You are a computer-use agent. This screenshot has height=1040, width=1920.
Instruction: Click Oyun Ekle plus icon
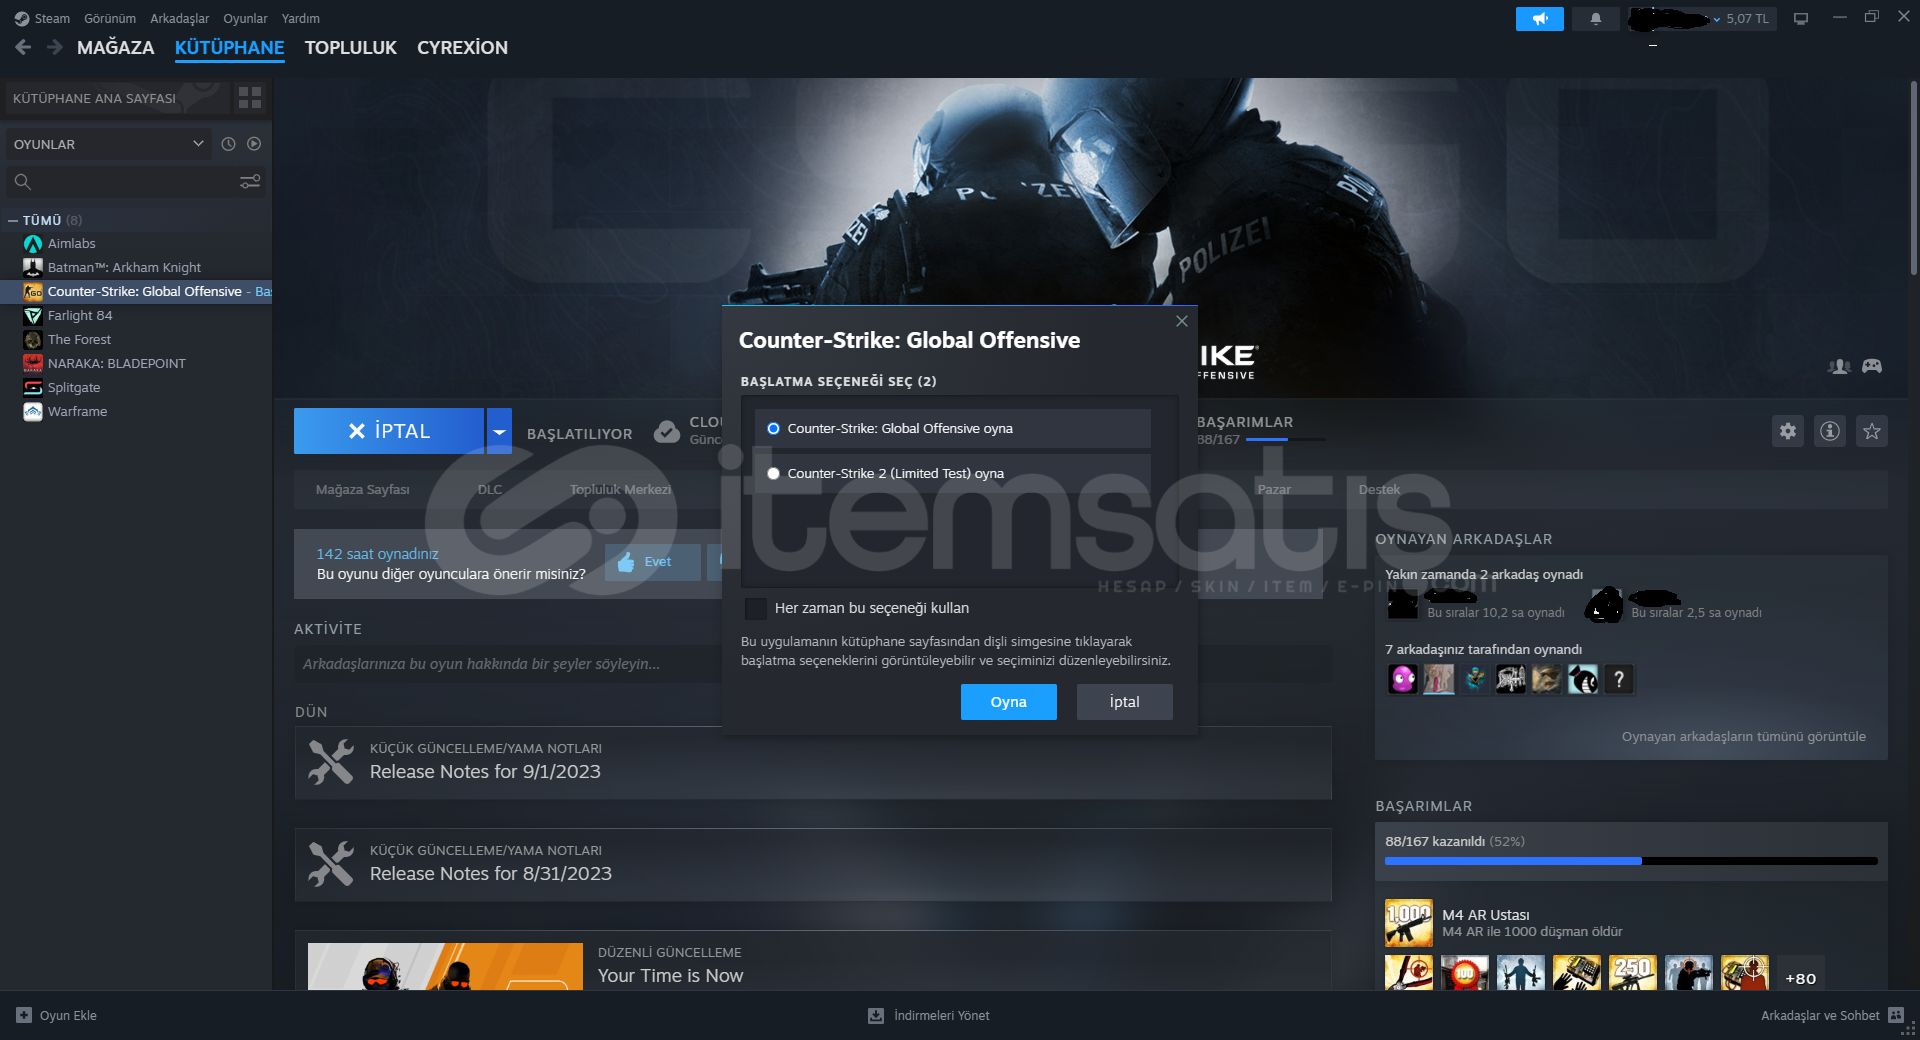pos(24,1015)
